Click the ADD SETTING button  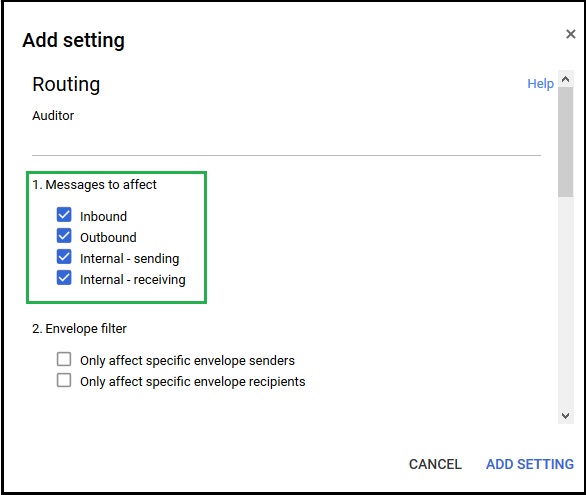point(530,464)
